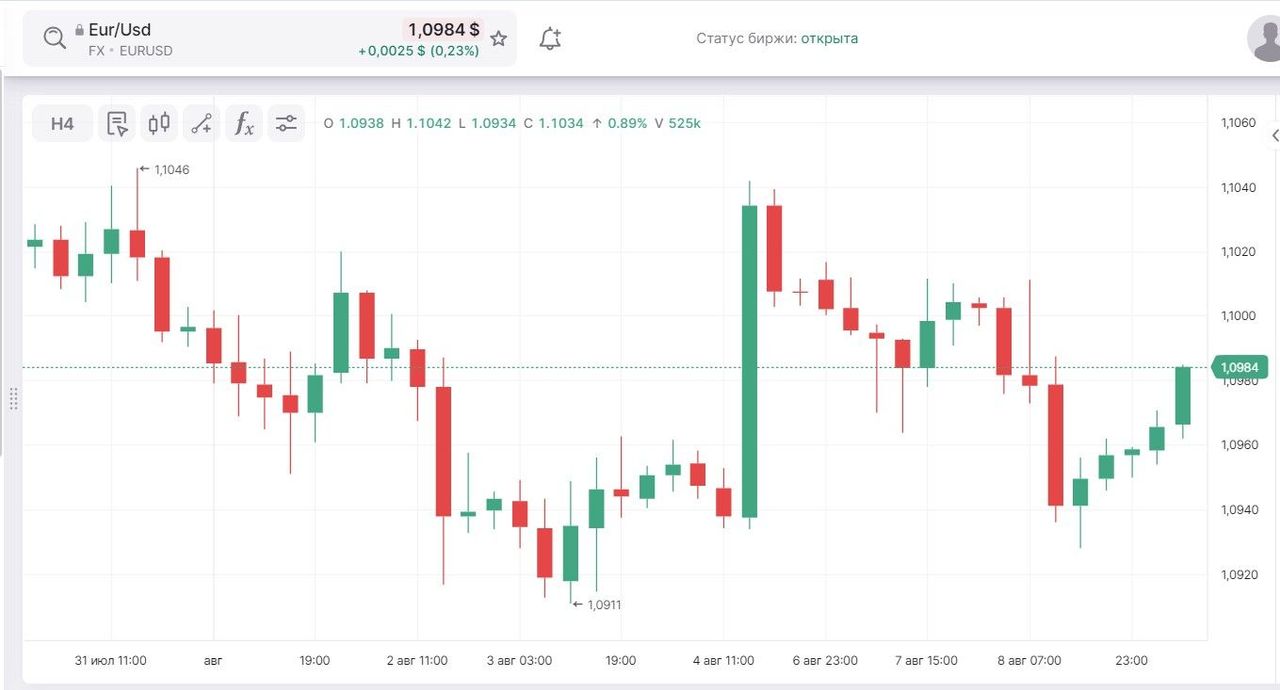Click the 1,0984 current price label on axis
The image size is (1280, 690).
(1240, 367)
